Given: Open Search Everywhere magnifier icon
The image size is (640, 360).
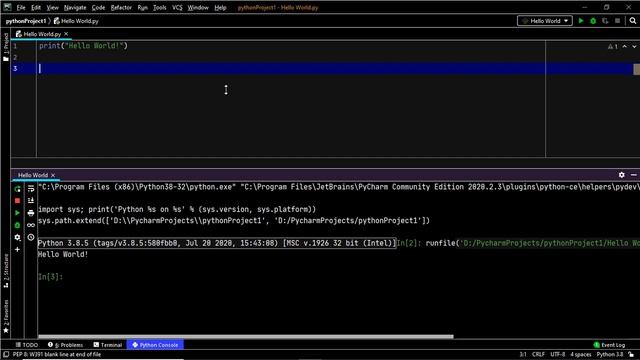Looking at the screenshot, I should [633, 21].
